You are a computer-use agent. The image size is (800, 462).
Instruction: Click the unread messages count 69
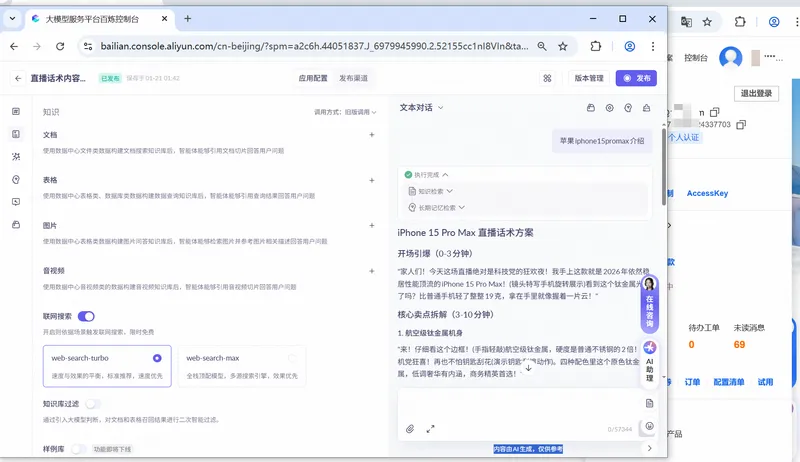tap(739, 345)
